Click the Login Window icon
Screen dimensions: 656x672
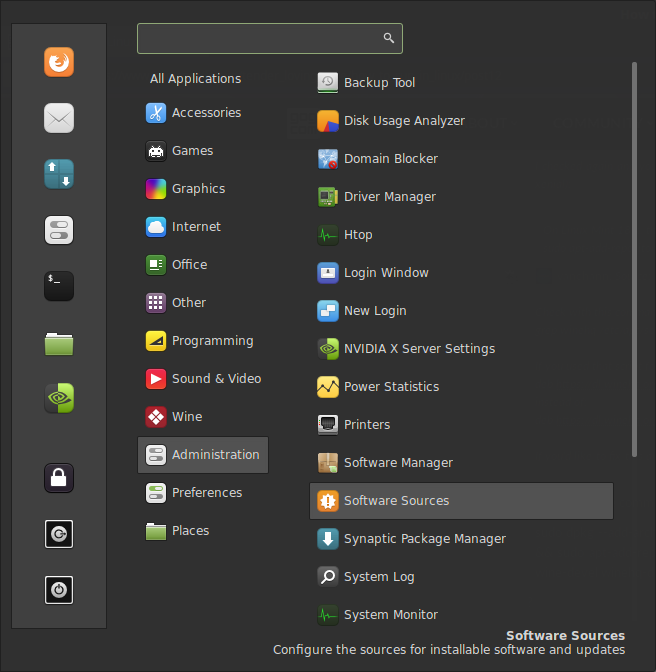click(328, 273)
